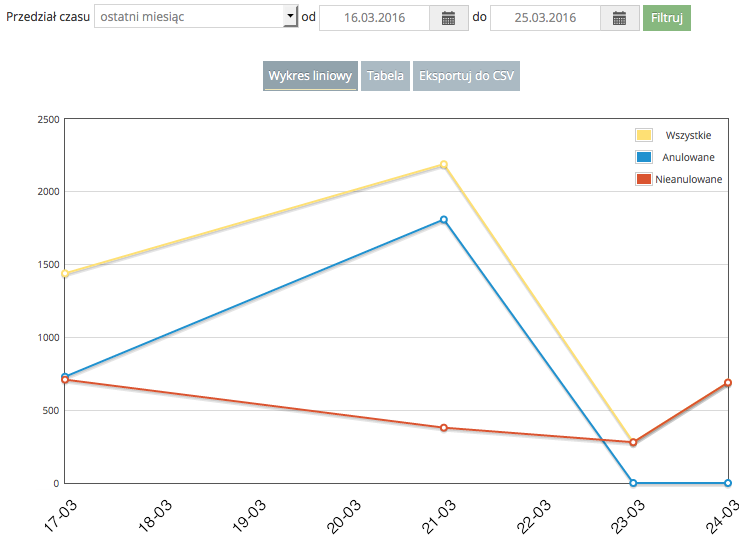The width and height of the screenshot is (747, 548).
Task: Click the Wszystkie peak point at 21-03
Action: pyautogui.click(x=444, y=165)
